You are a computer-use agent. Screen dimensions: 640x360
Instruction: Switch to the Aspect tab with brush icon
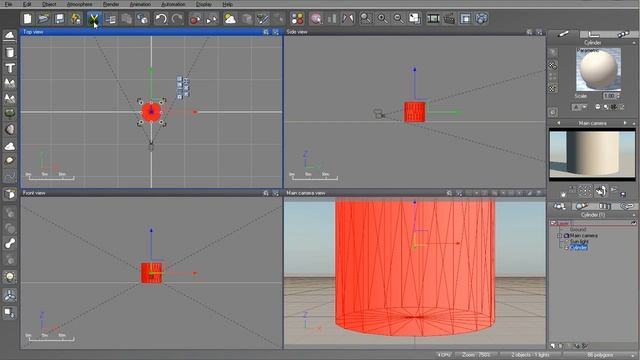563,34
